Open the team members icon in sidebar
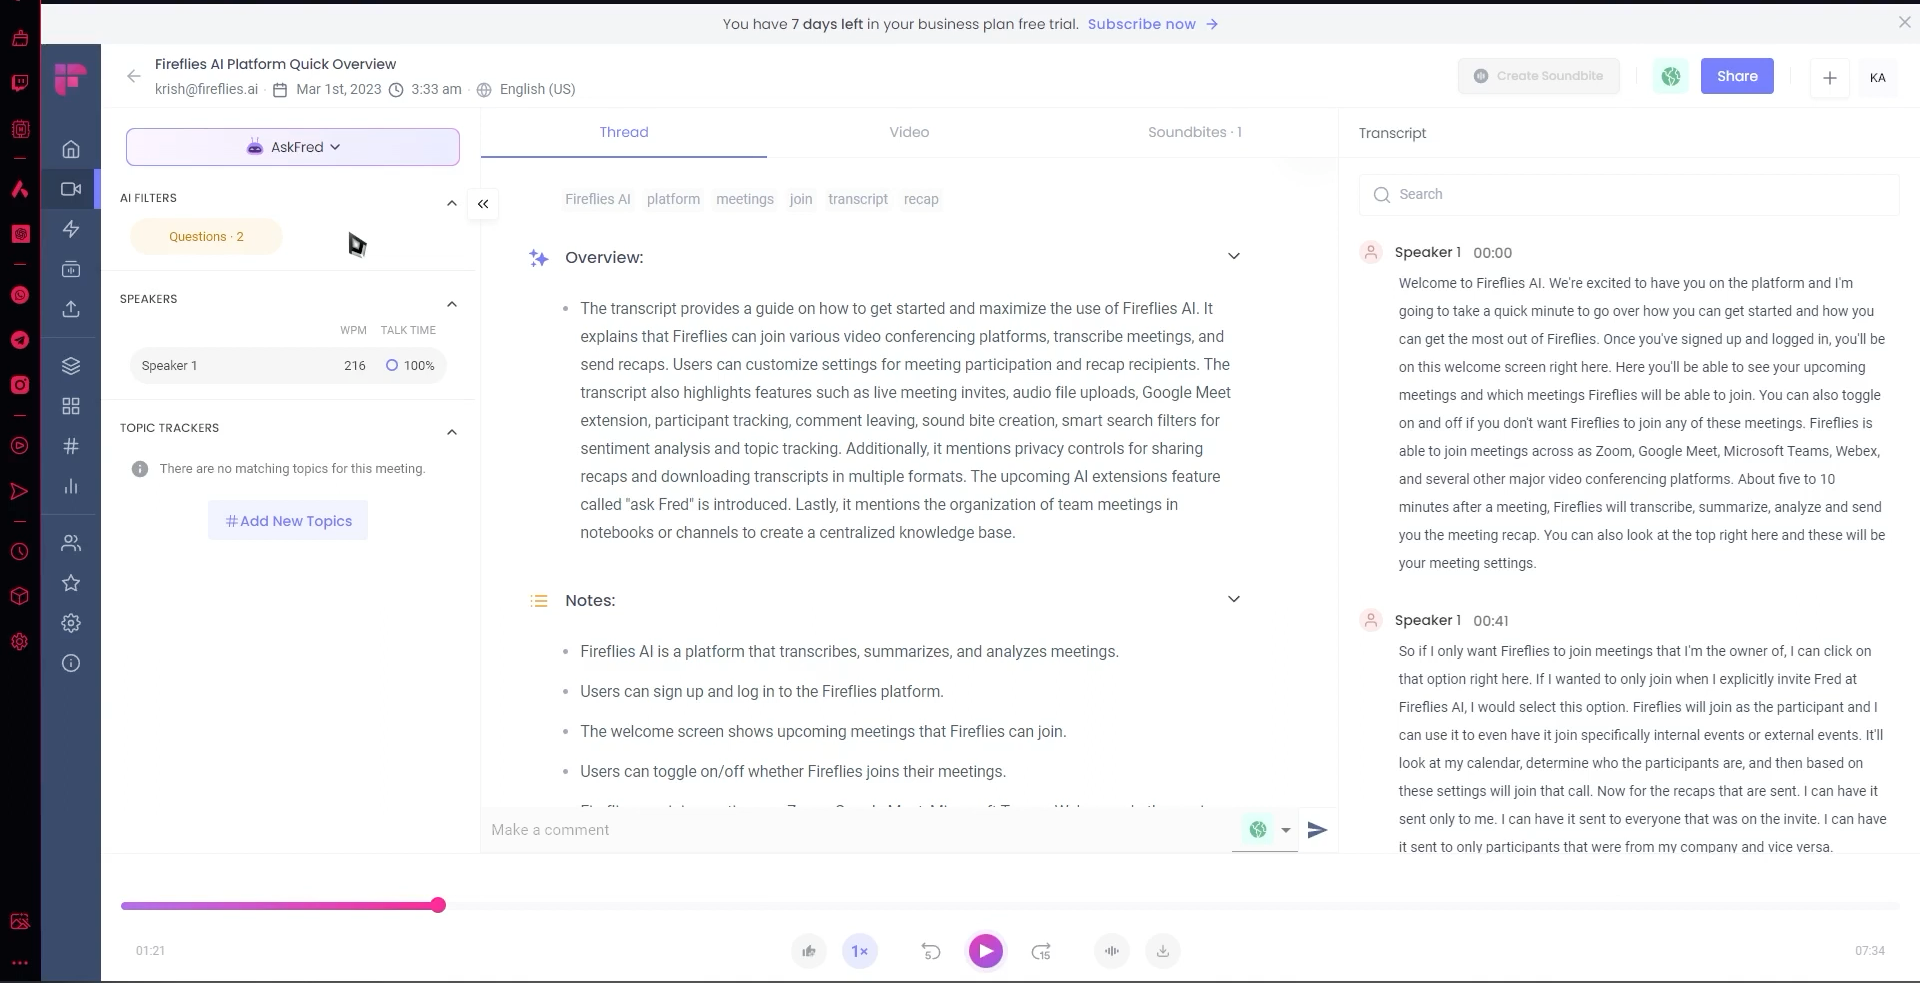The image size is (1920, 983). coord(71,543)
